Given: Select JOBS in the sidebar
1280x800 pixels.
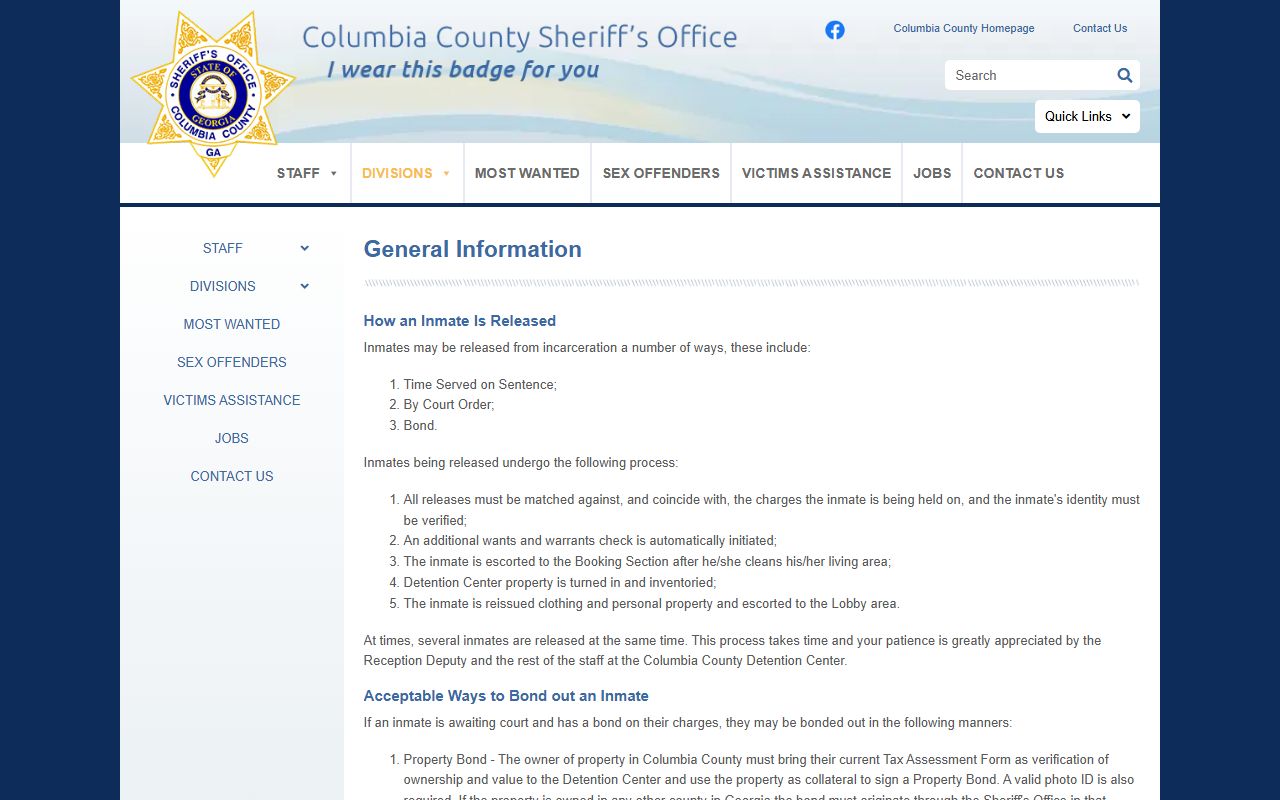Looking at the screenshot, I should click(x=232, y=438).
